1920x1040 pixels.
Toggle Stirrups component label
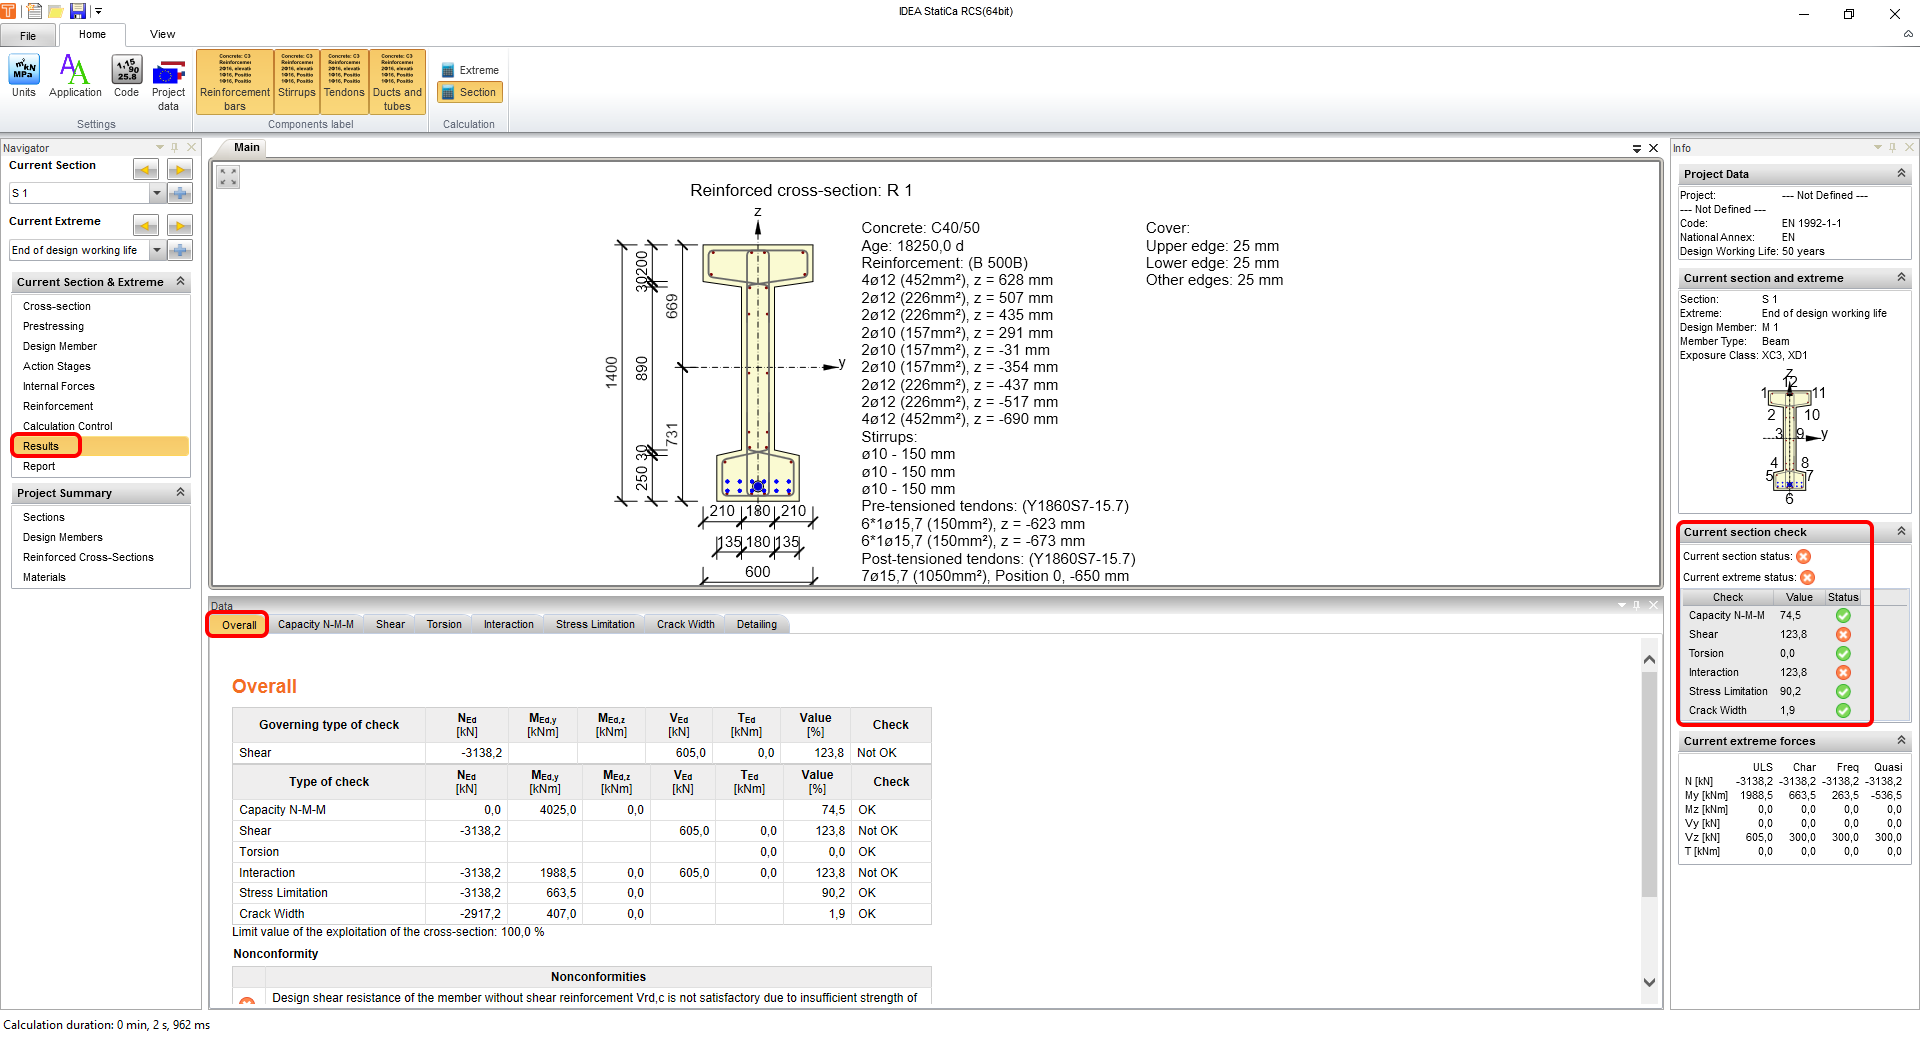point(297,81)
